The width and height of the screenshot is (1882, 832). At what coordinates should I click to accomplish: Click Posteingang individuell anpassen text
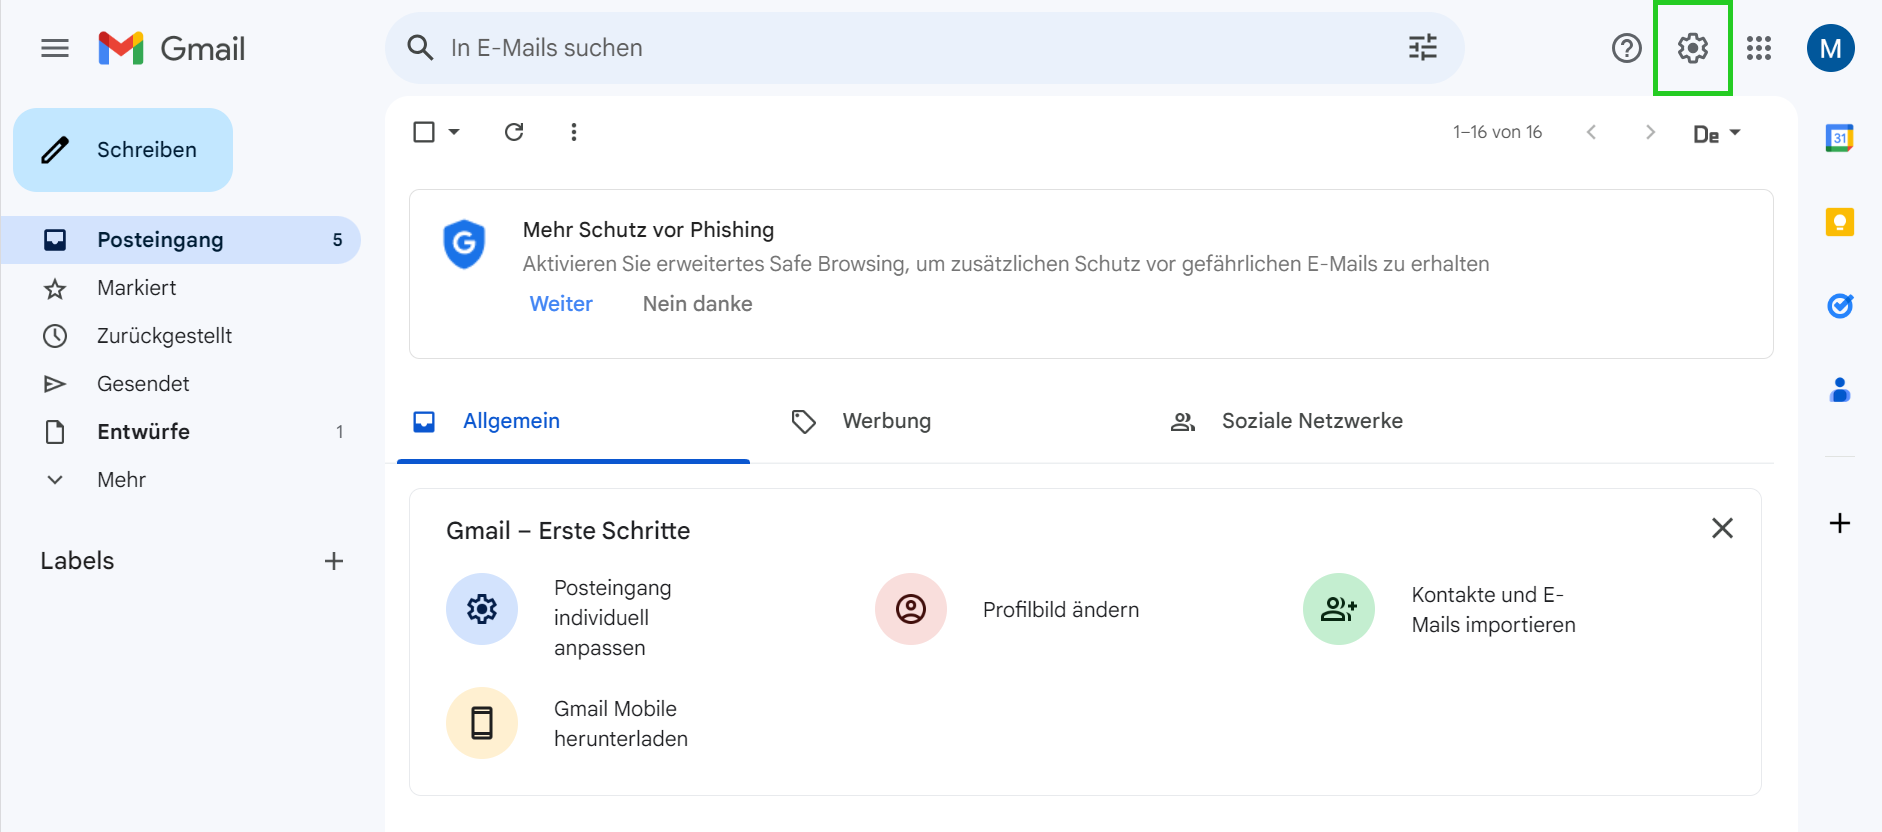[613, 618]
